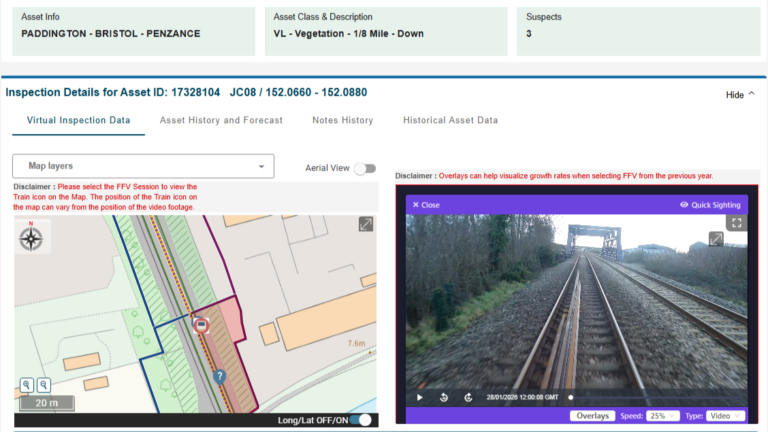Click the Overlays button

pyautogui.click(x=592, y=416)
